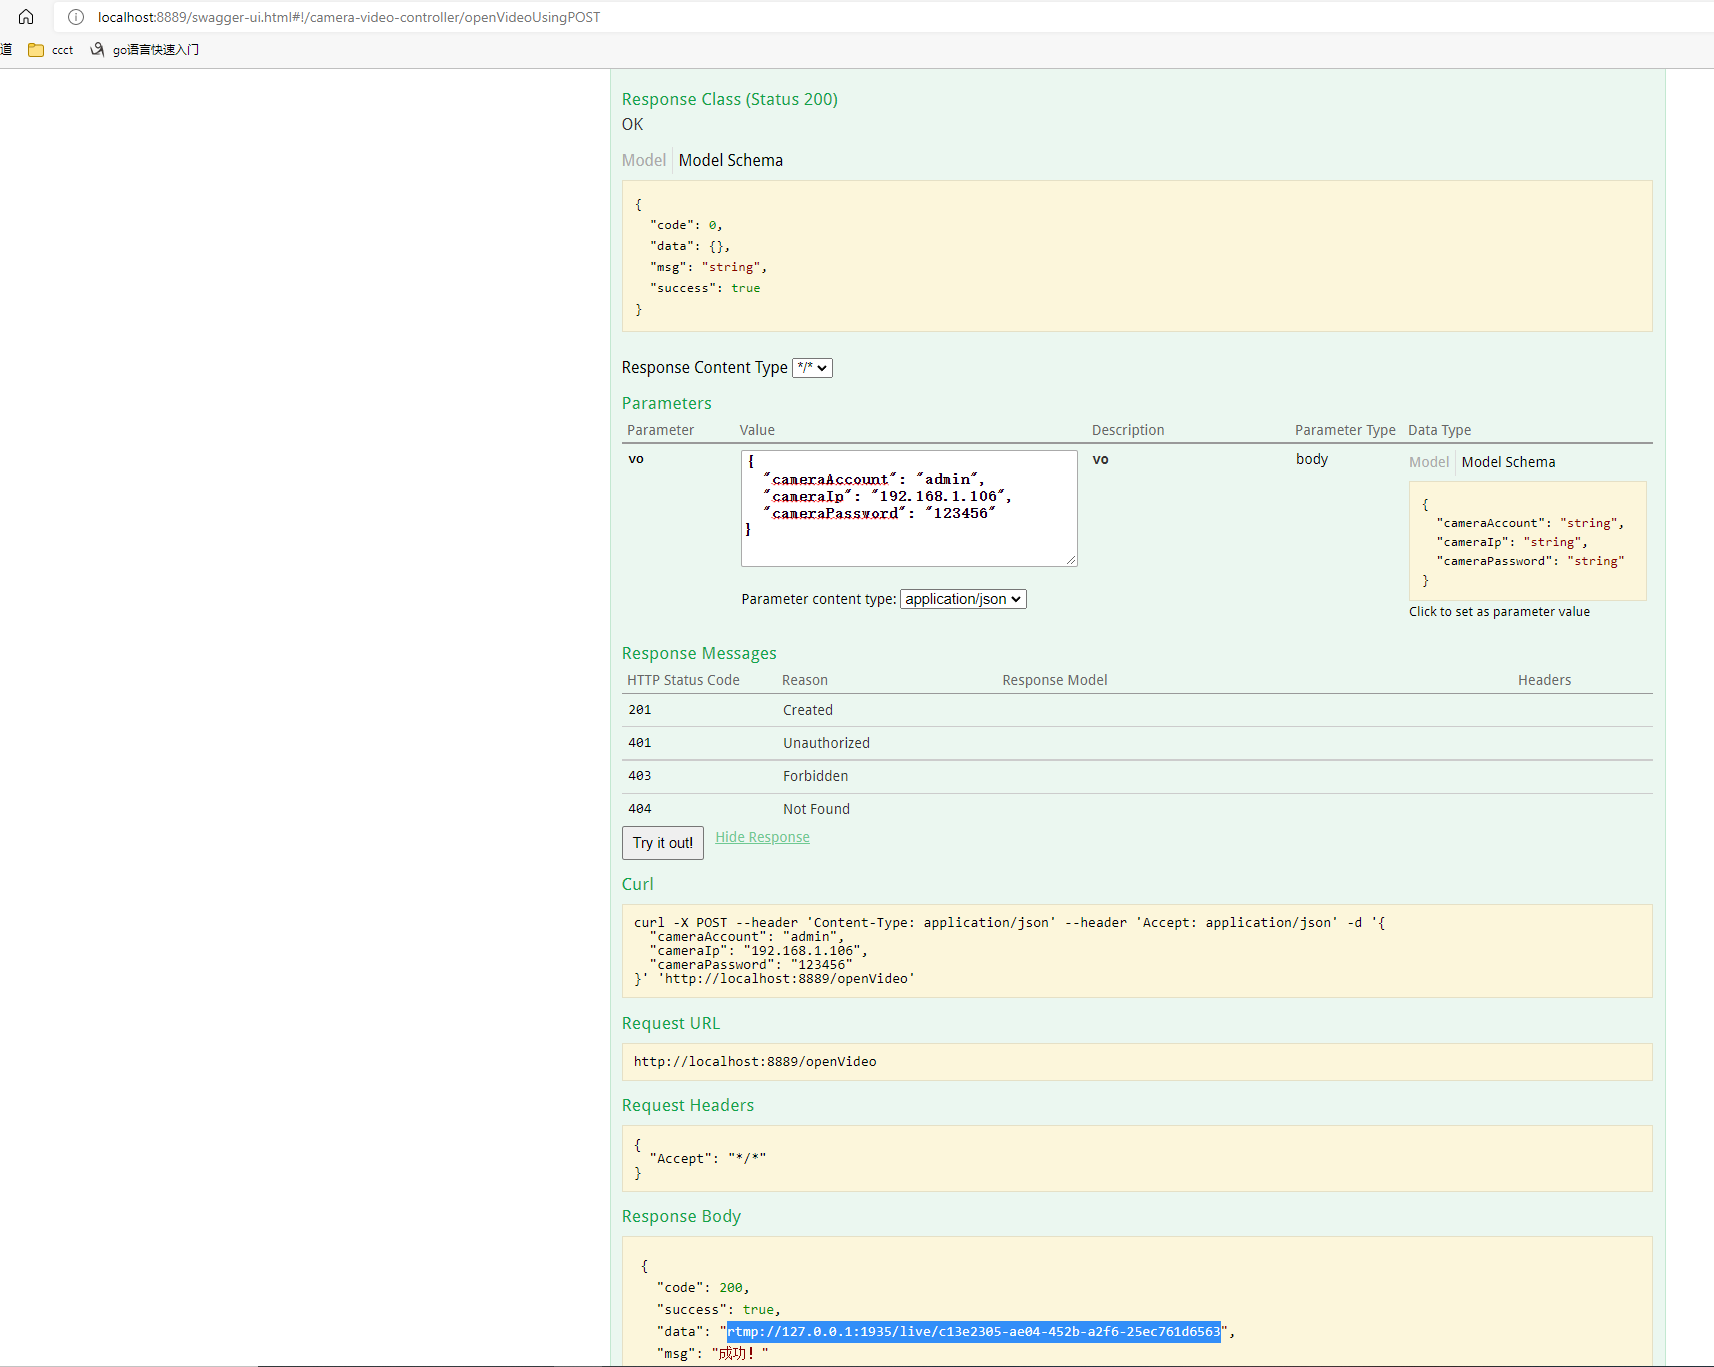Click the Hide Response link

click(762, 837)
